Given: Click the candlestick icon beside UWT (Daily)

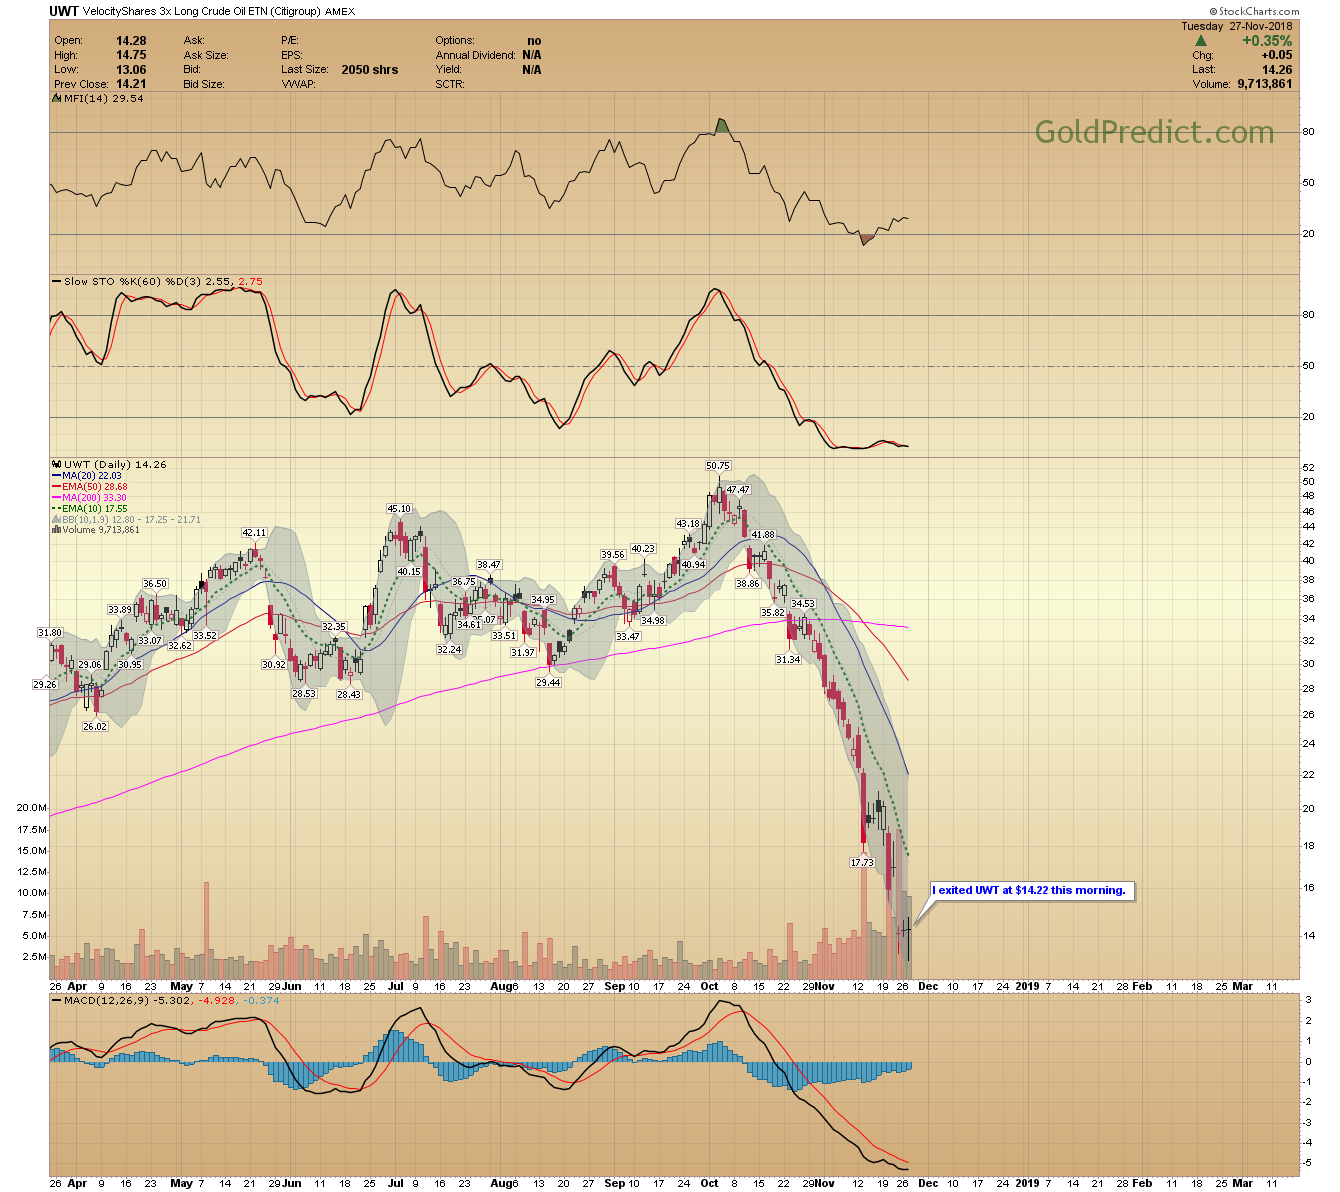Looking at the screenshot, I should [x=56, y=465].
